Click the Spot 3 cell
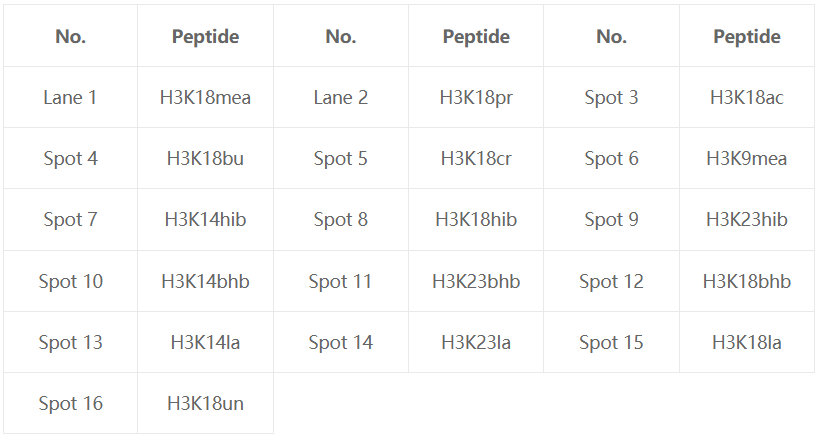Image resolution: width=821 pixels, height=440 pixels. (612, 97)
